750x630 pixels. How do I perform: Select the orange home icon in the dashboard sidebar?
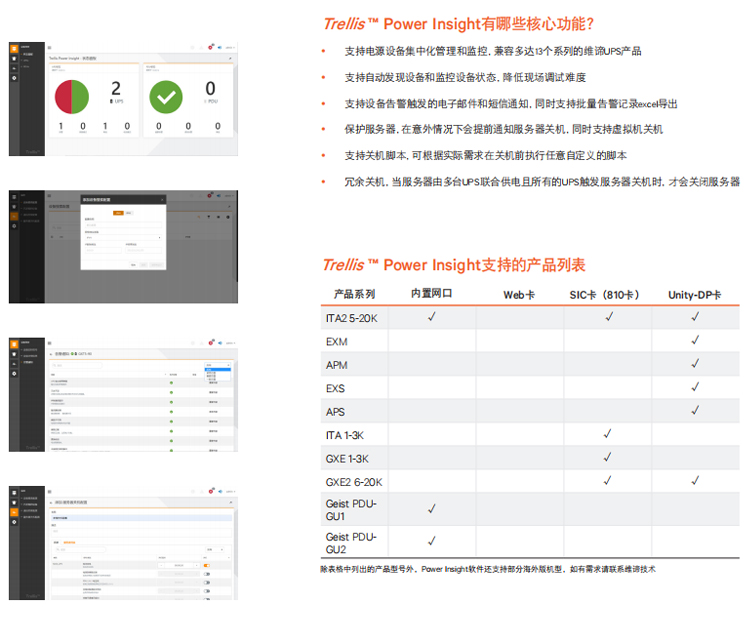pos(14,47)
